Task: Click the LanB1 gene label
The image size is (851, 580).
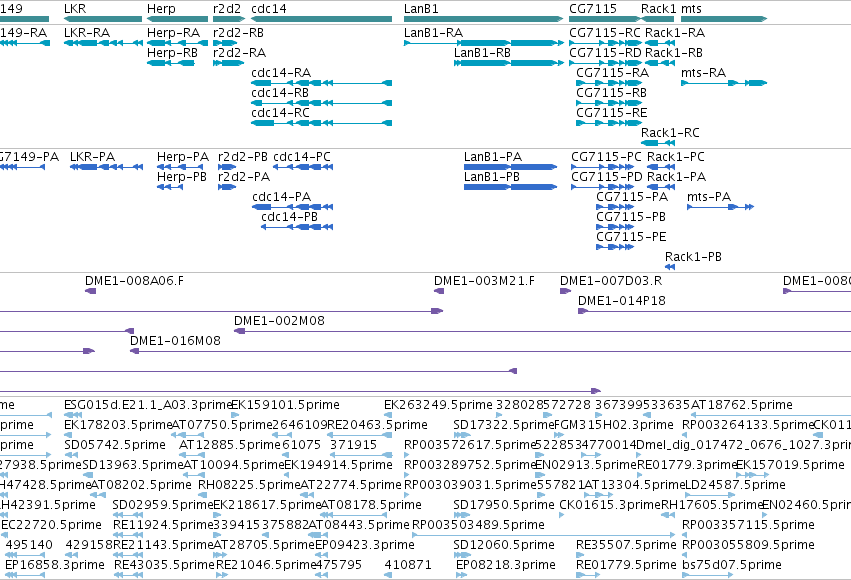Action: (x=421, y=9)
